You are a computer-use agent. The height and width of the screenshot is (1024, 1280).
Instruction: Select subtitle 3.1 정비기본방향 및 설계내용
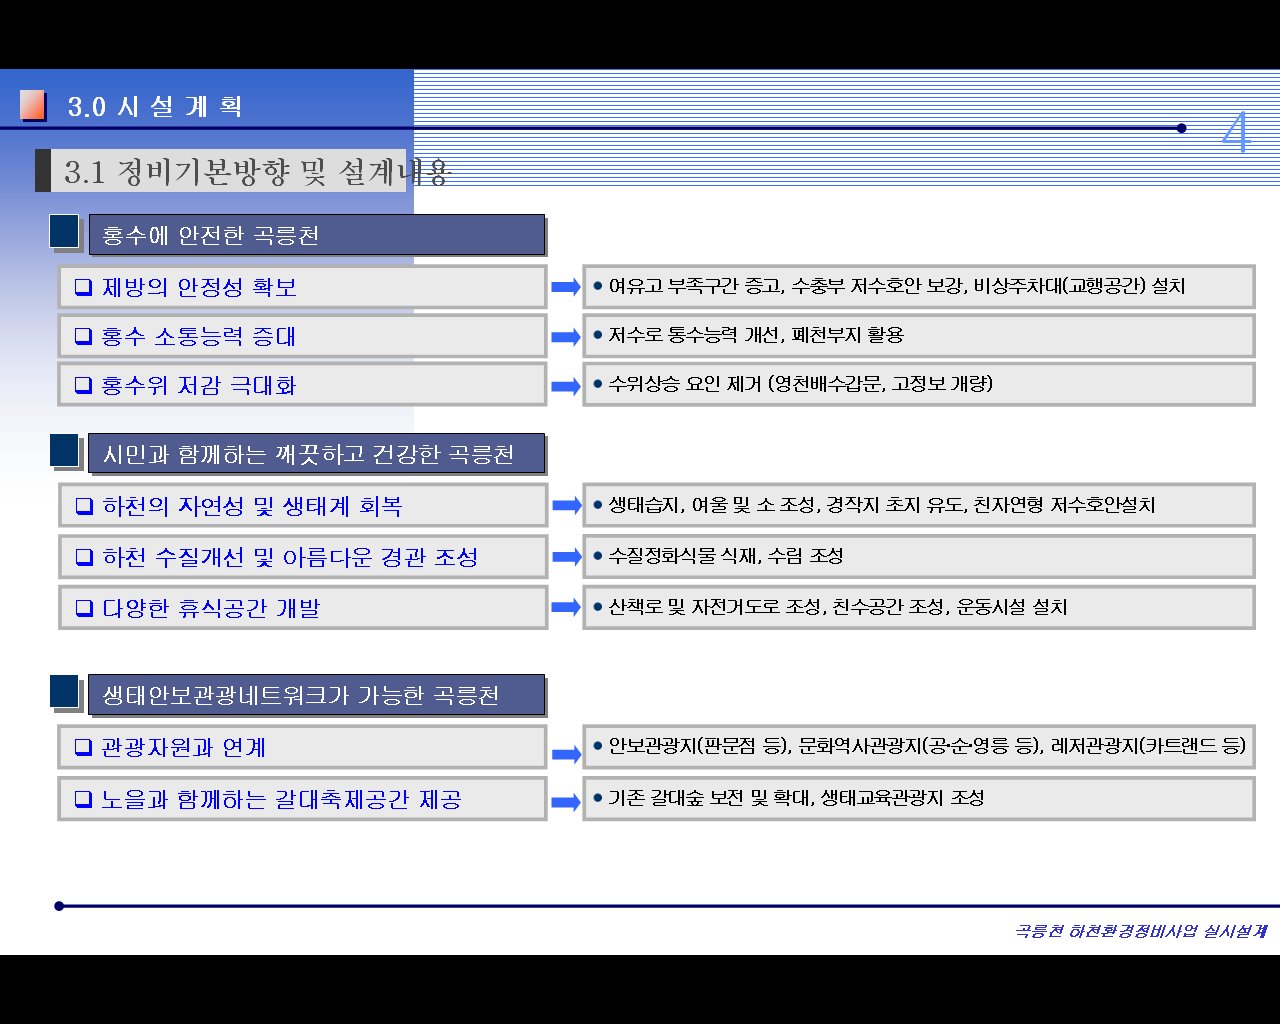point(258,172)
